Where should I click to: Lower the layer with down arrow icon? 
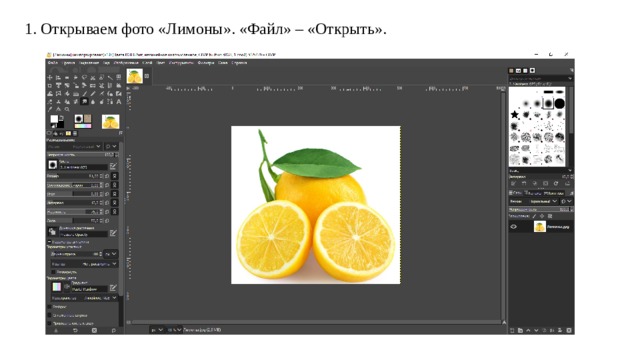tap(536, 330)
